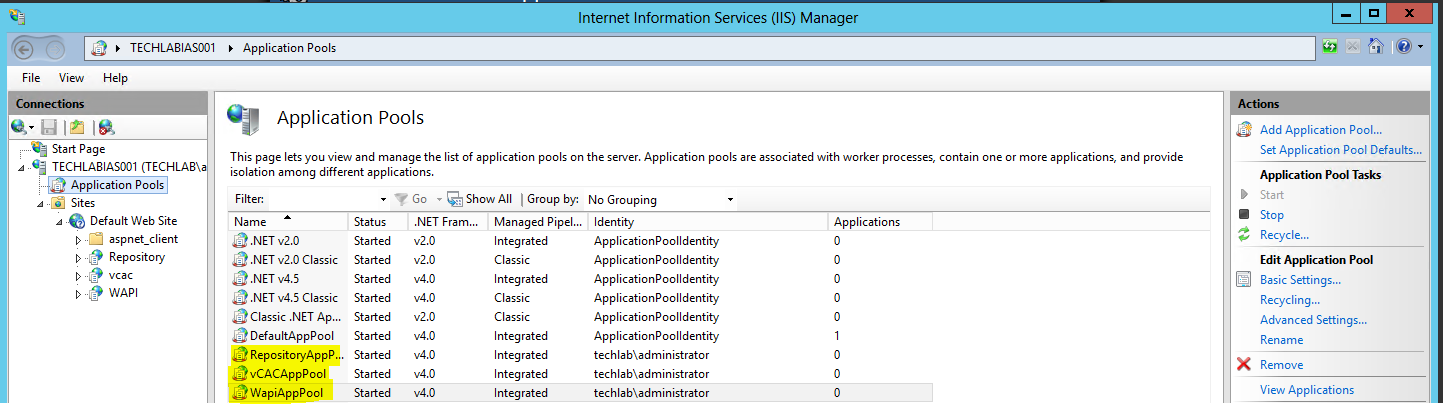Image resolution: width=1443 pixels, height=404 pixels.
Task: Sort by the Name column header
Action: [288, 221]
